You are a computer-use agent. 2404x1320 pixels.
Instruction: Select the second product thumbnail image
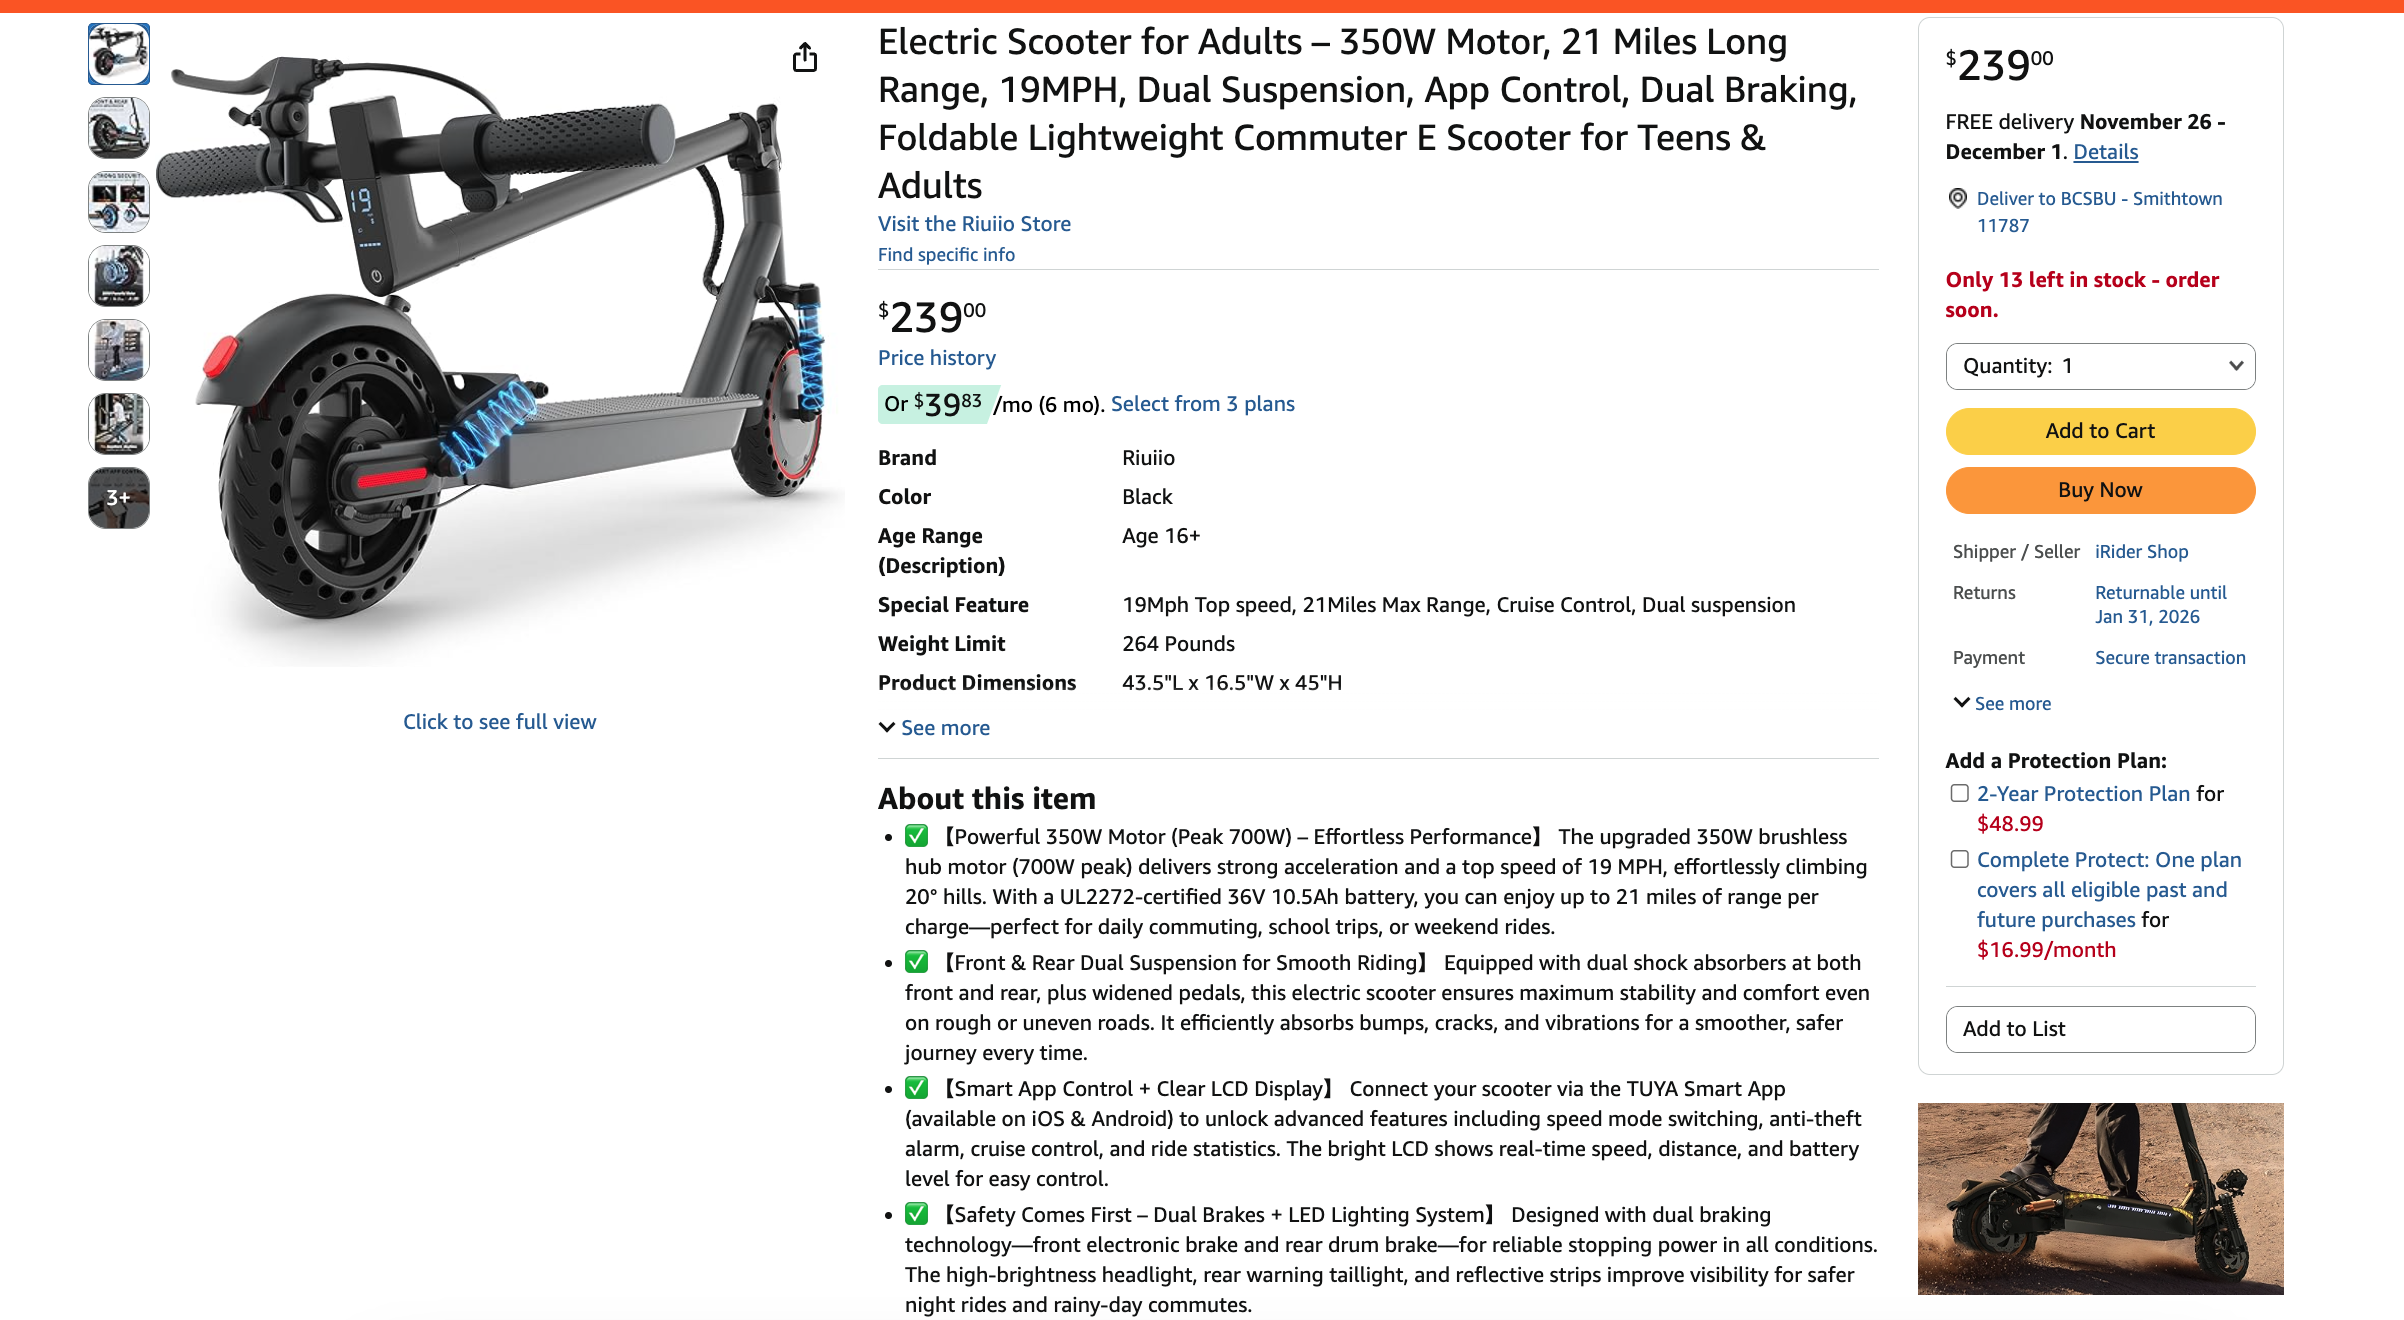(119, 128)
